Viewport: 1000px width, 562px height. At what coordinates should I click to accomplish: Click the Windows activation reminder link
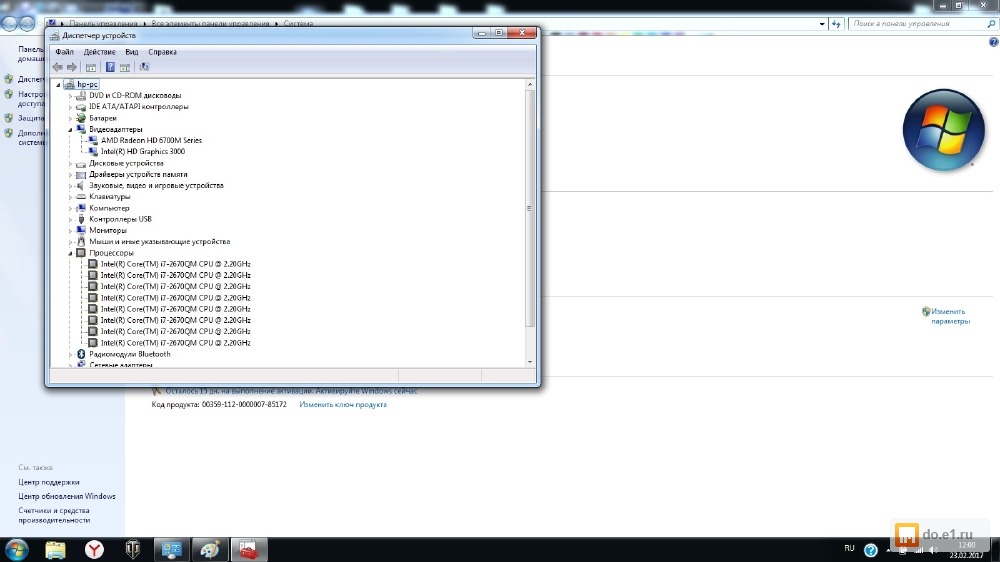pyautogui.click(x=291, y=390)
